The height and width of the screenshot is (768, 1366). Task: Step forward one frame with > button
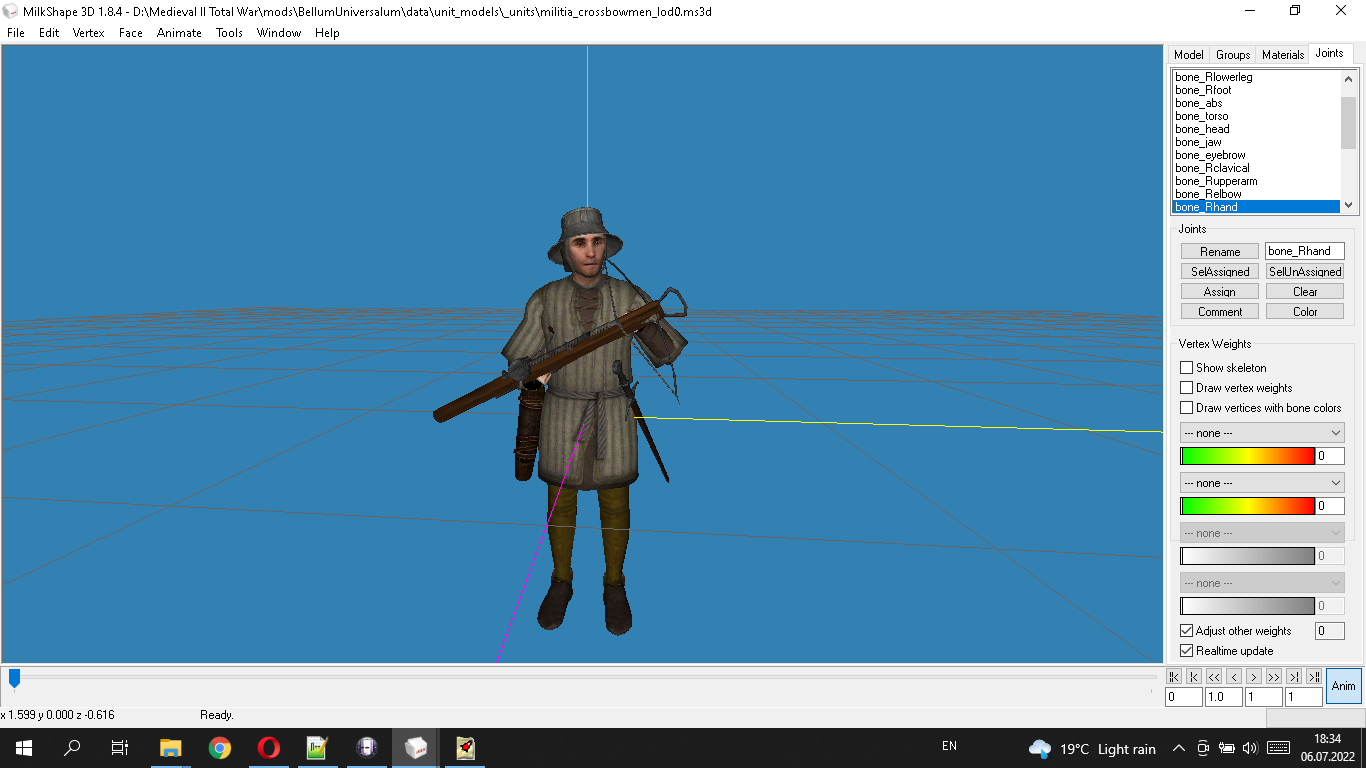[x=1254, y=677]
